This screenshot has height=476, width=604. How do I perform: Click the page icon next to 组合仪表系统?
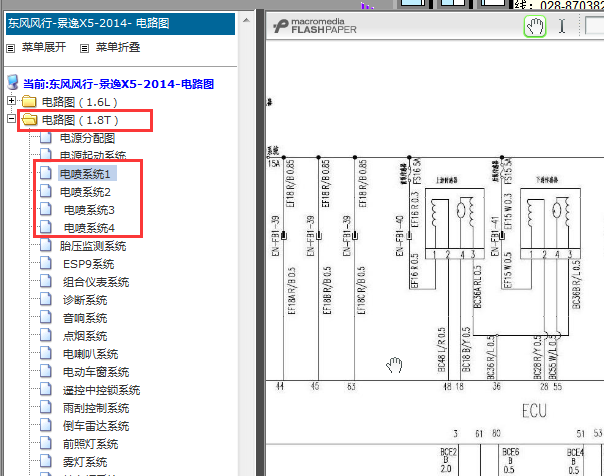[x=46, y=282]
